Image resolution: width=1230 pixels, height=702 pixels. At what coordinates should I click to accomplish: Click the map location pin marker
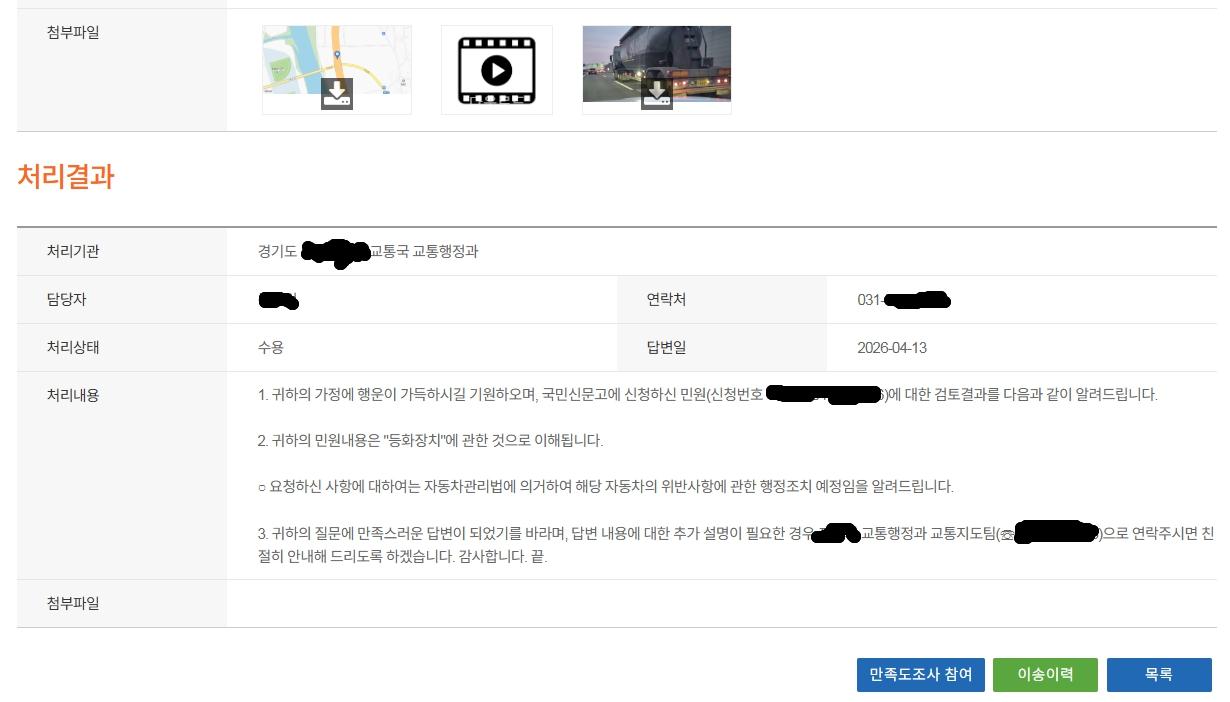pyautogui.click(x=336, y=55)
